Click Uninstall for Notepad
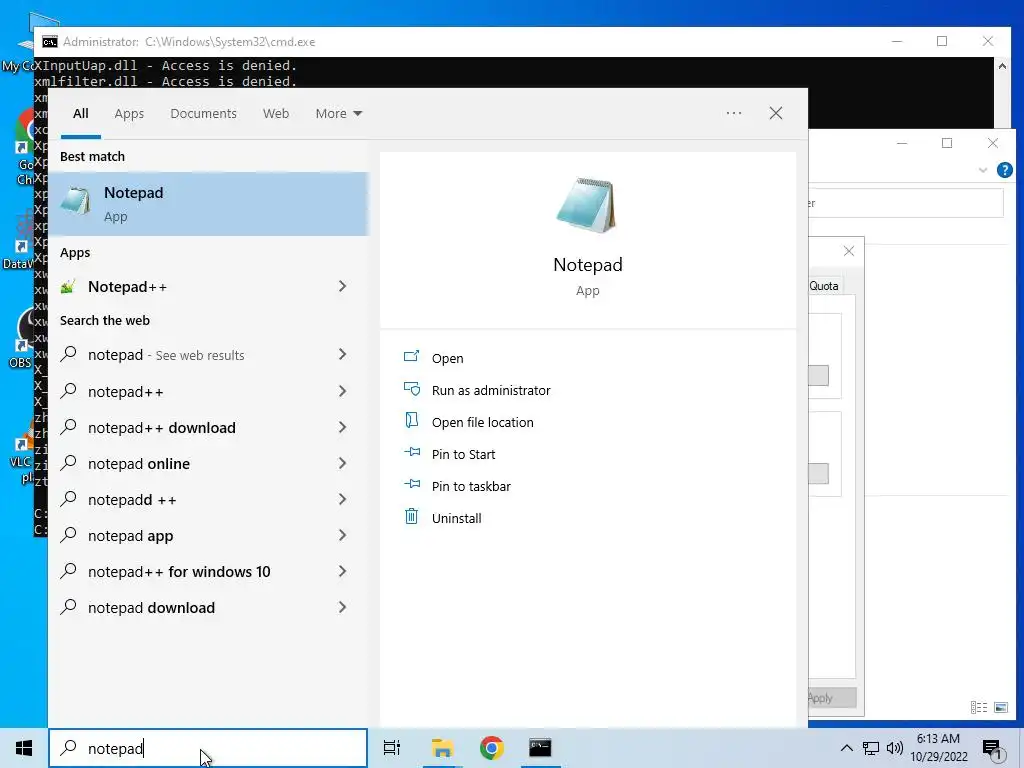This screenshot has width=1024, height=768. point(456,518)
